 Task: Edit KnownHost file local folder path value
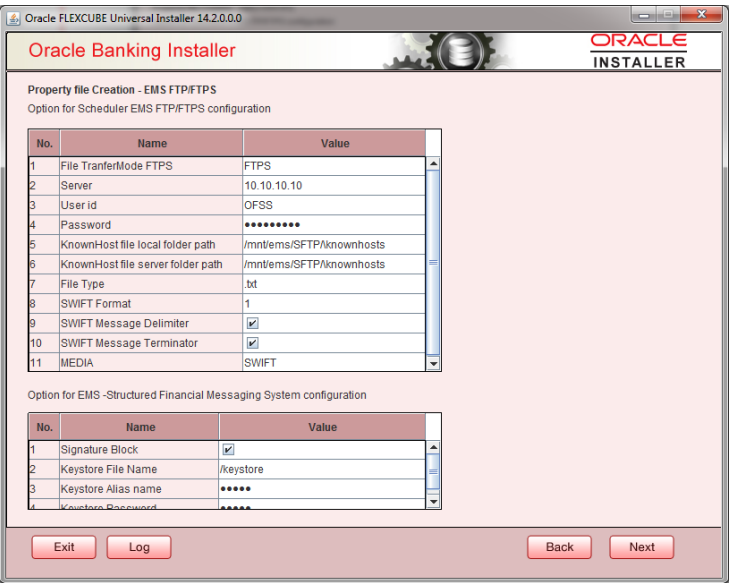(334, 245)
